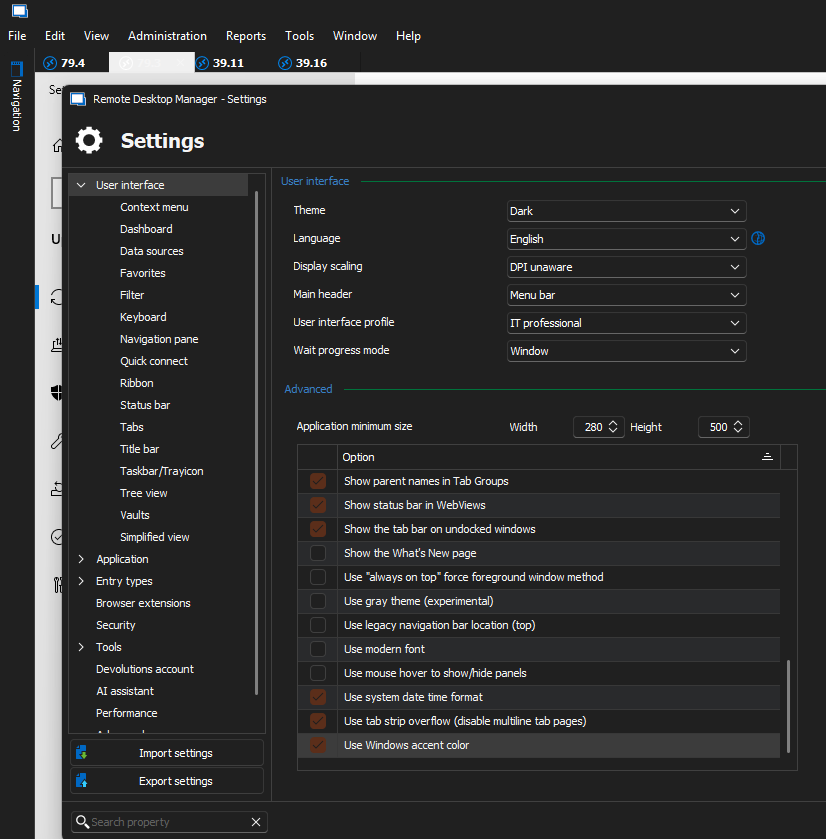This screenshot has height=839, width=826.
Task: Open the Reports menu
Action: pos(246,36)
